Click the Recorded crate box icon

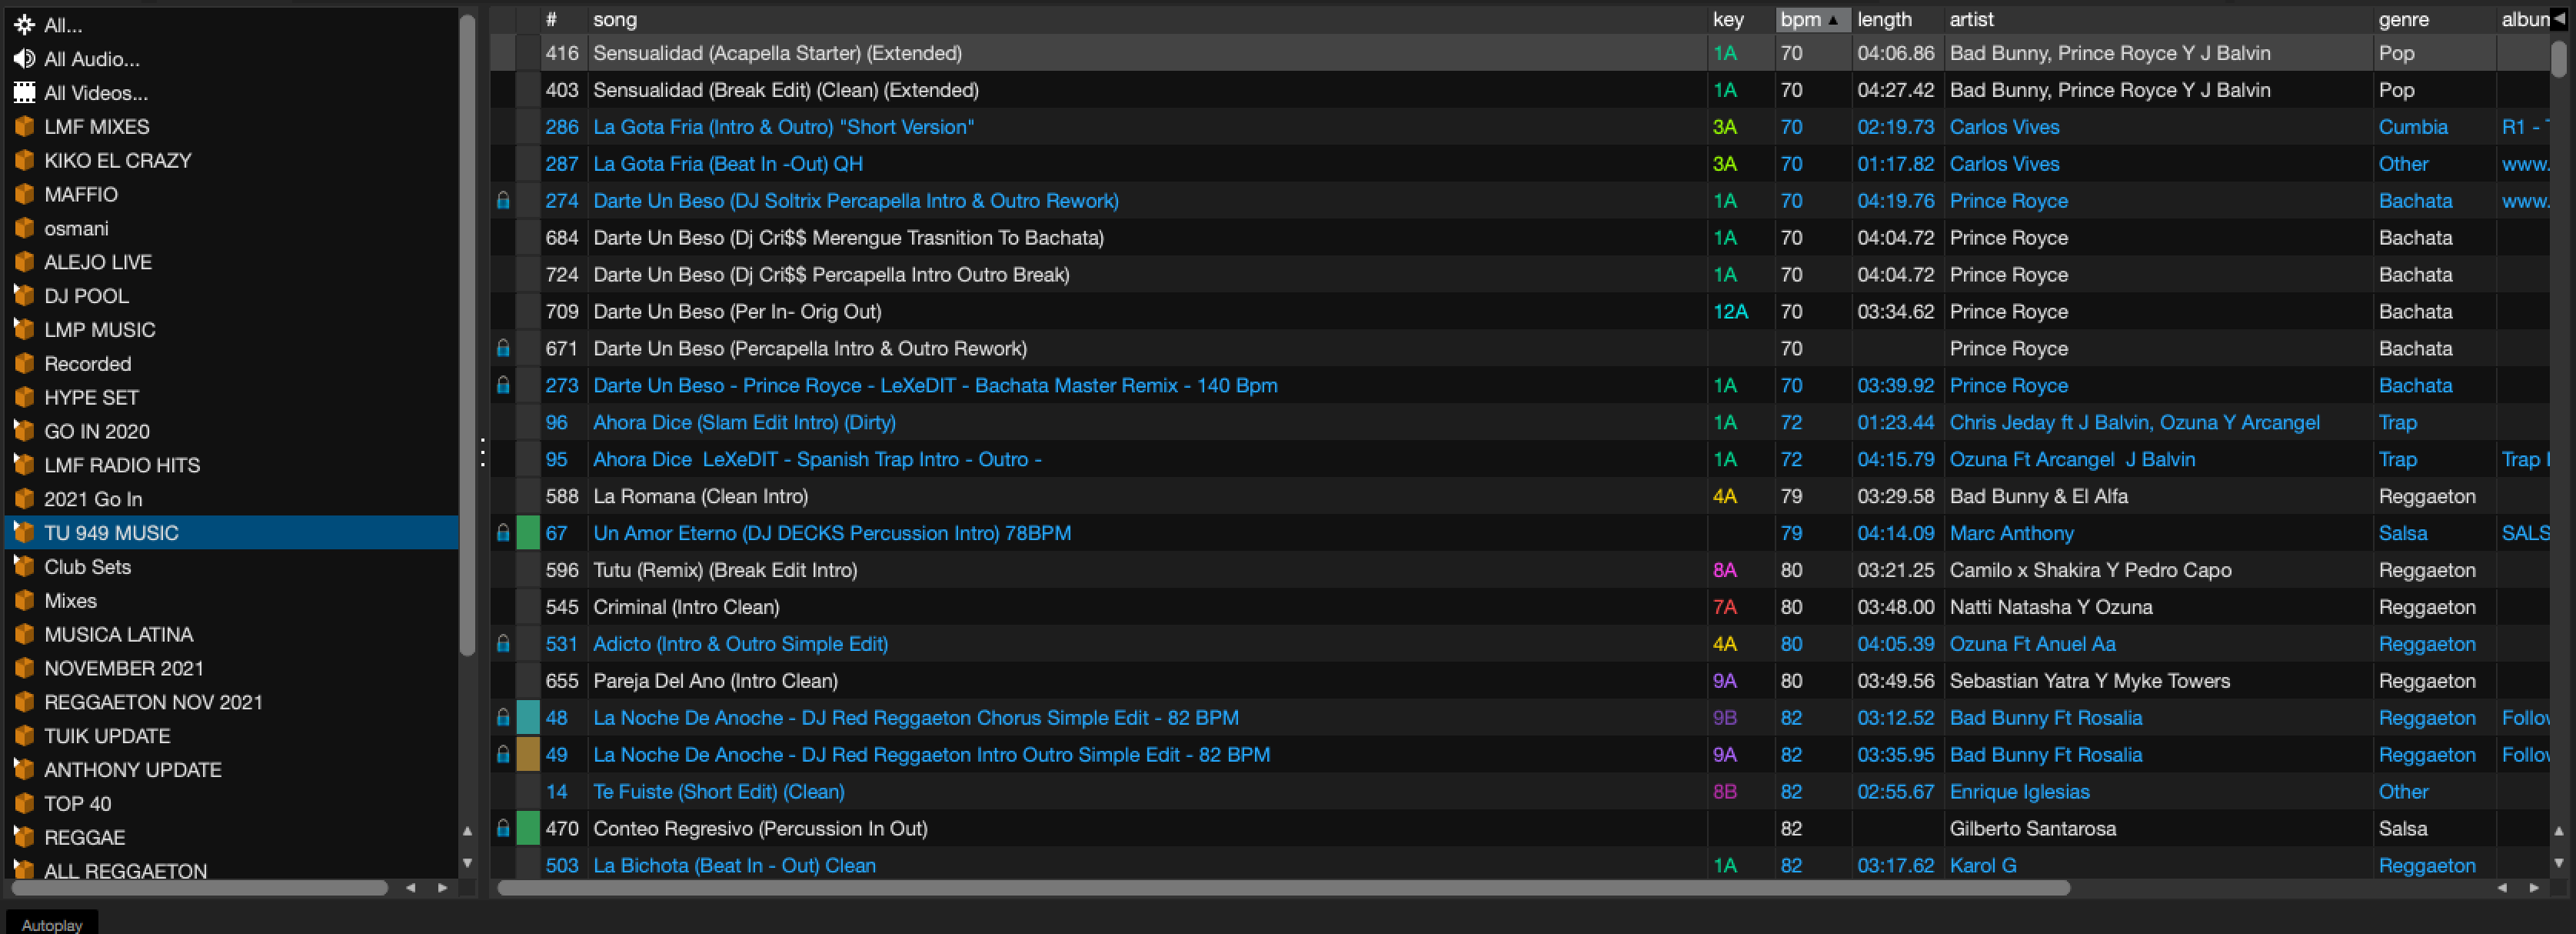click(x=24, y=364)
